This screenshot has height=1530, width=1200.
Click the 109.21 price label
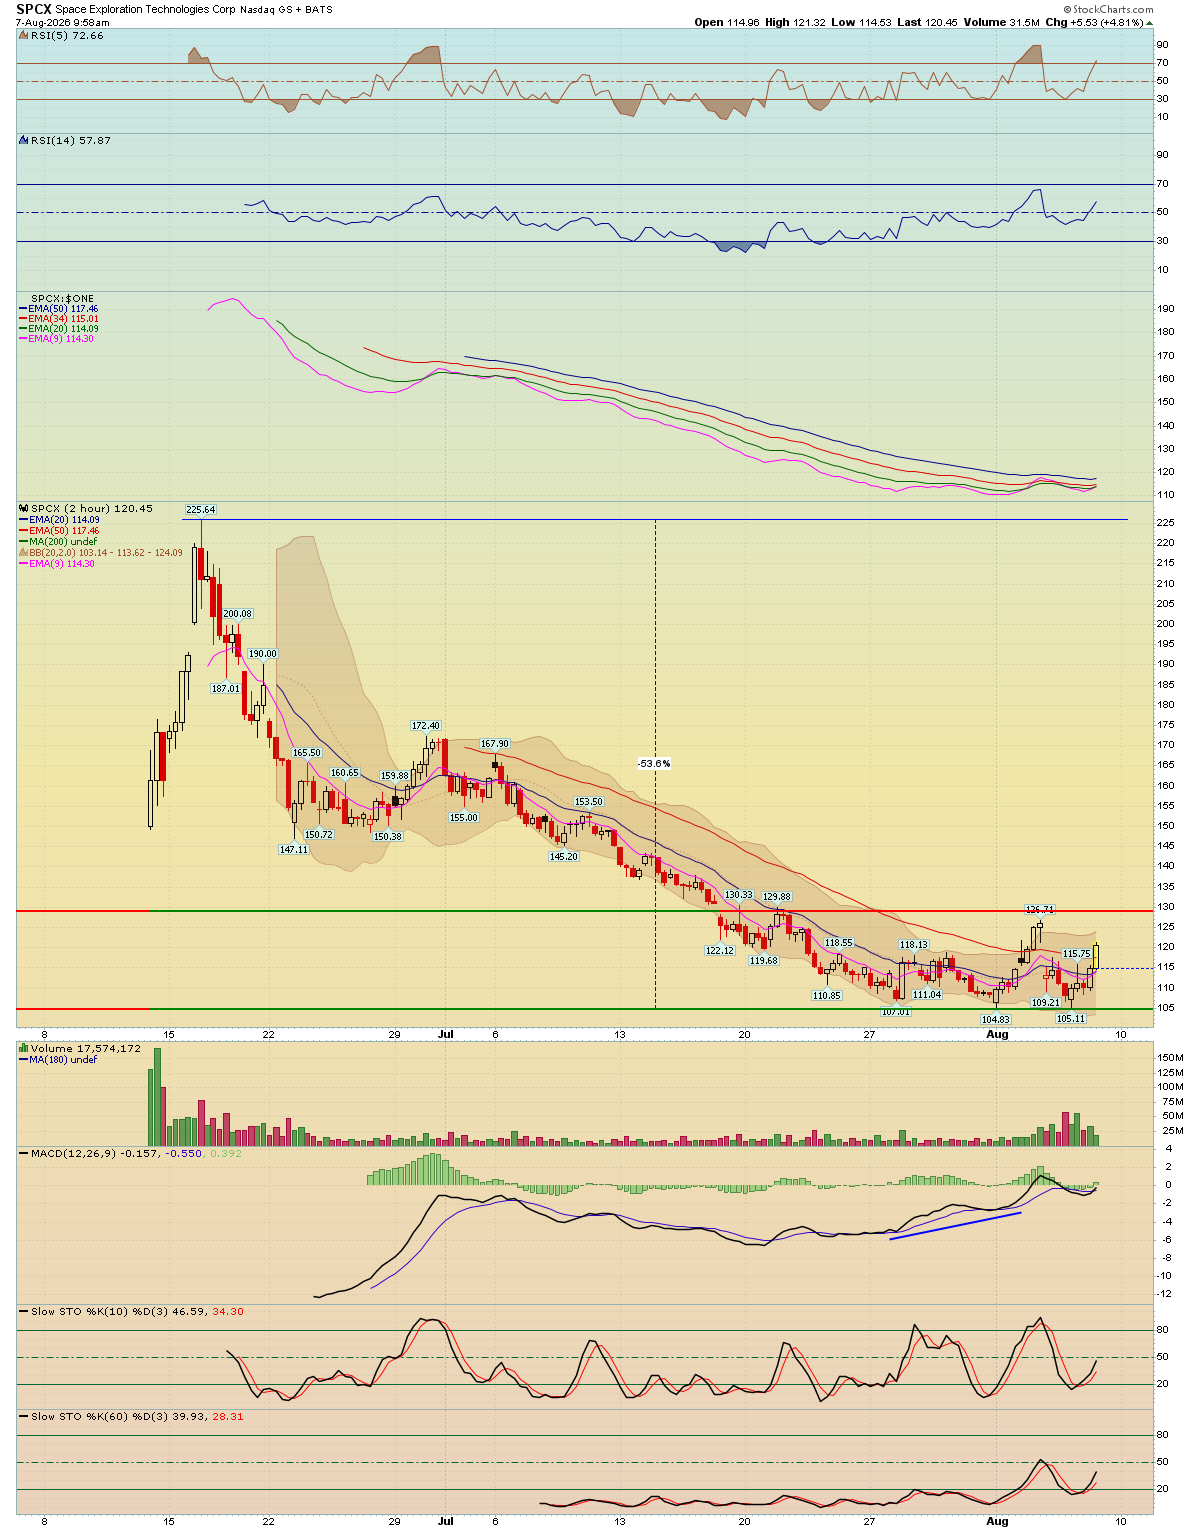[1046, 1002]
